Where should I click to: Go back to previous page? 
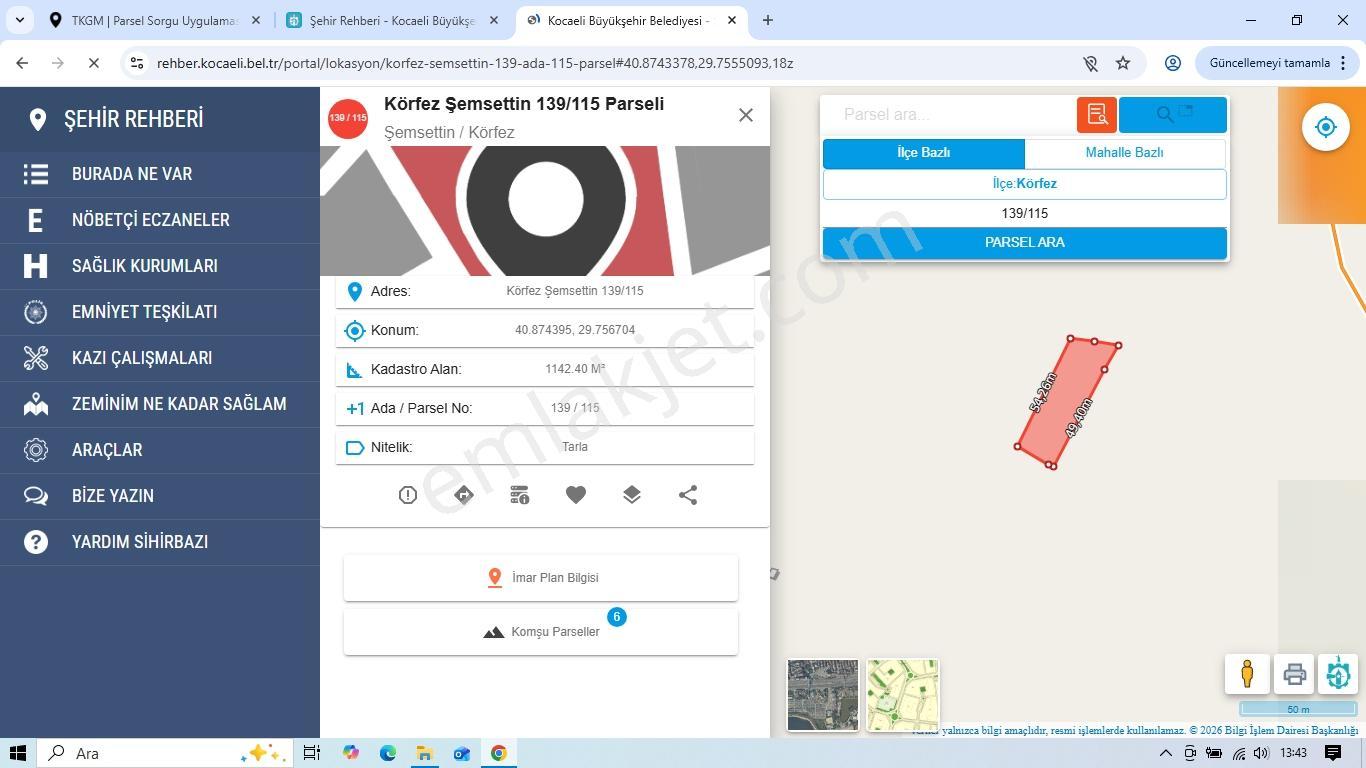point(22,63)
